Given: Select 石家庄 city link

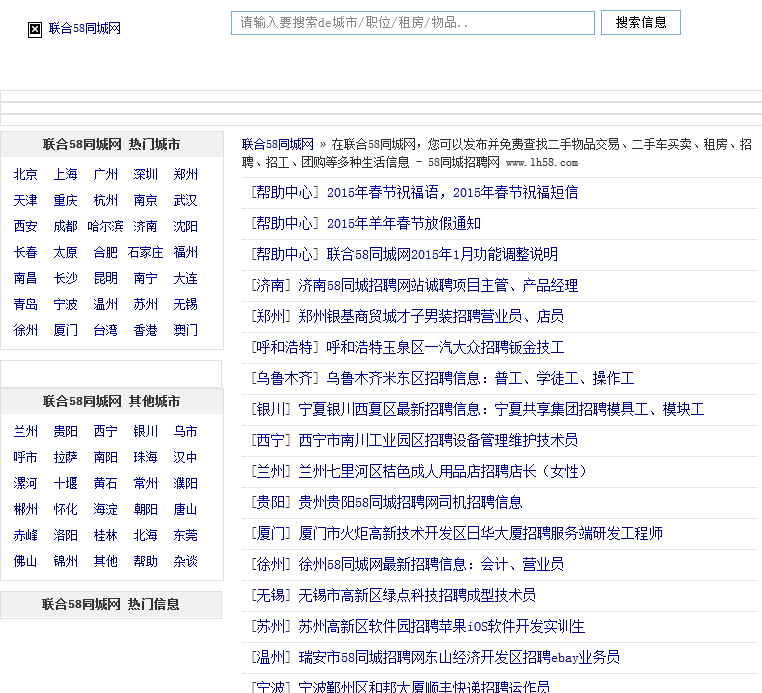Looking at the screenshot, I should click(x=145, y=252).
